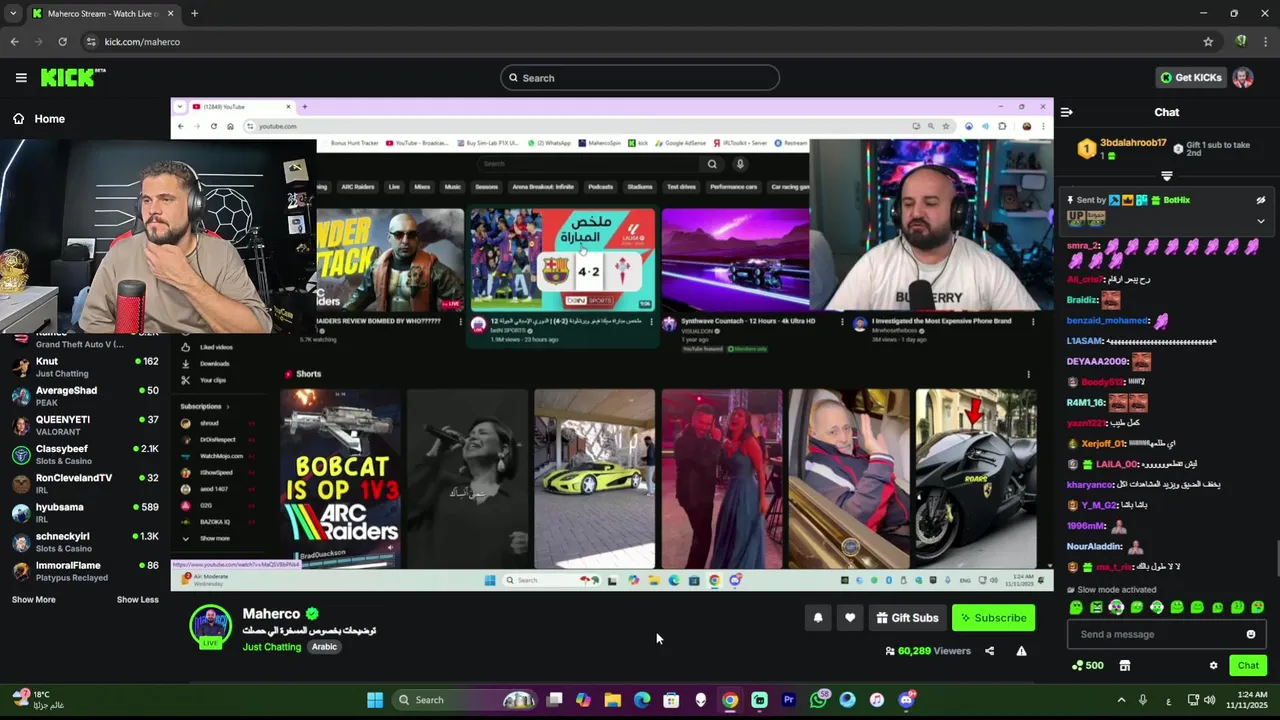1280x720 pixels.
Task: Open the Kick hamburger sidebar menu
Action: [x=21, y=77]
